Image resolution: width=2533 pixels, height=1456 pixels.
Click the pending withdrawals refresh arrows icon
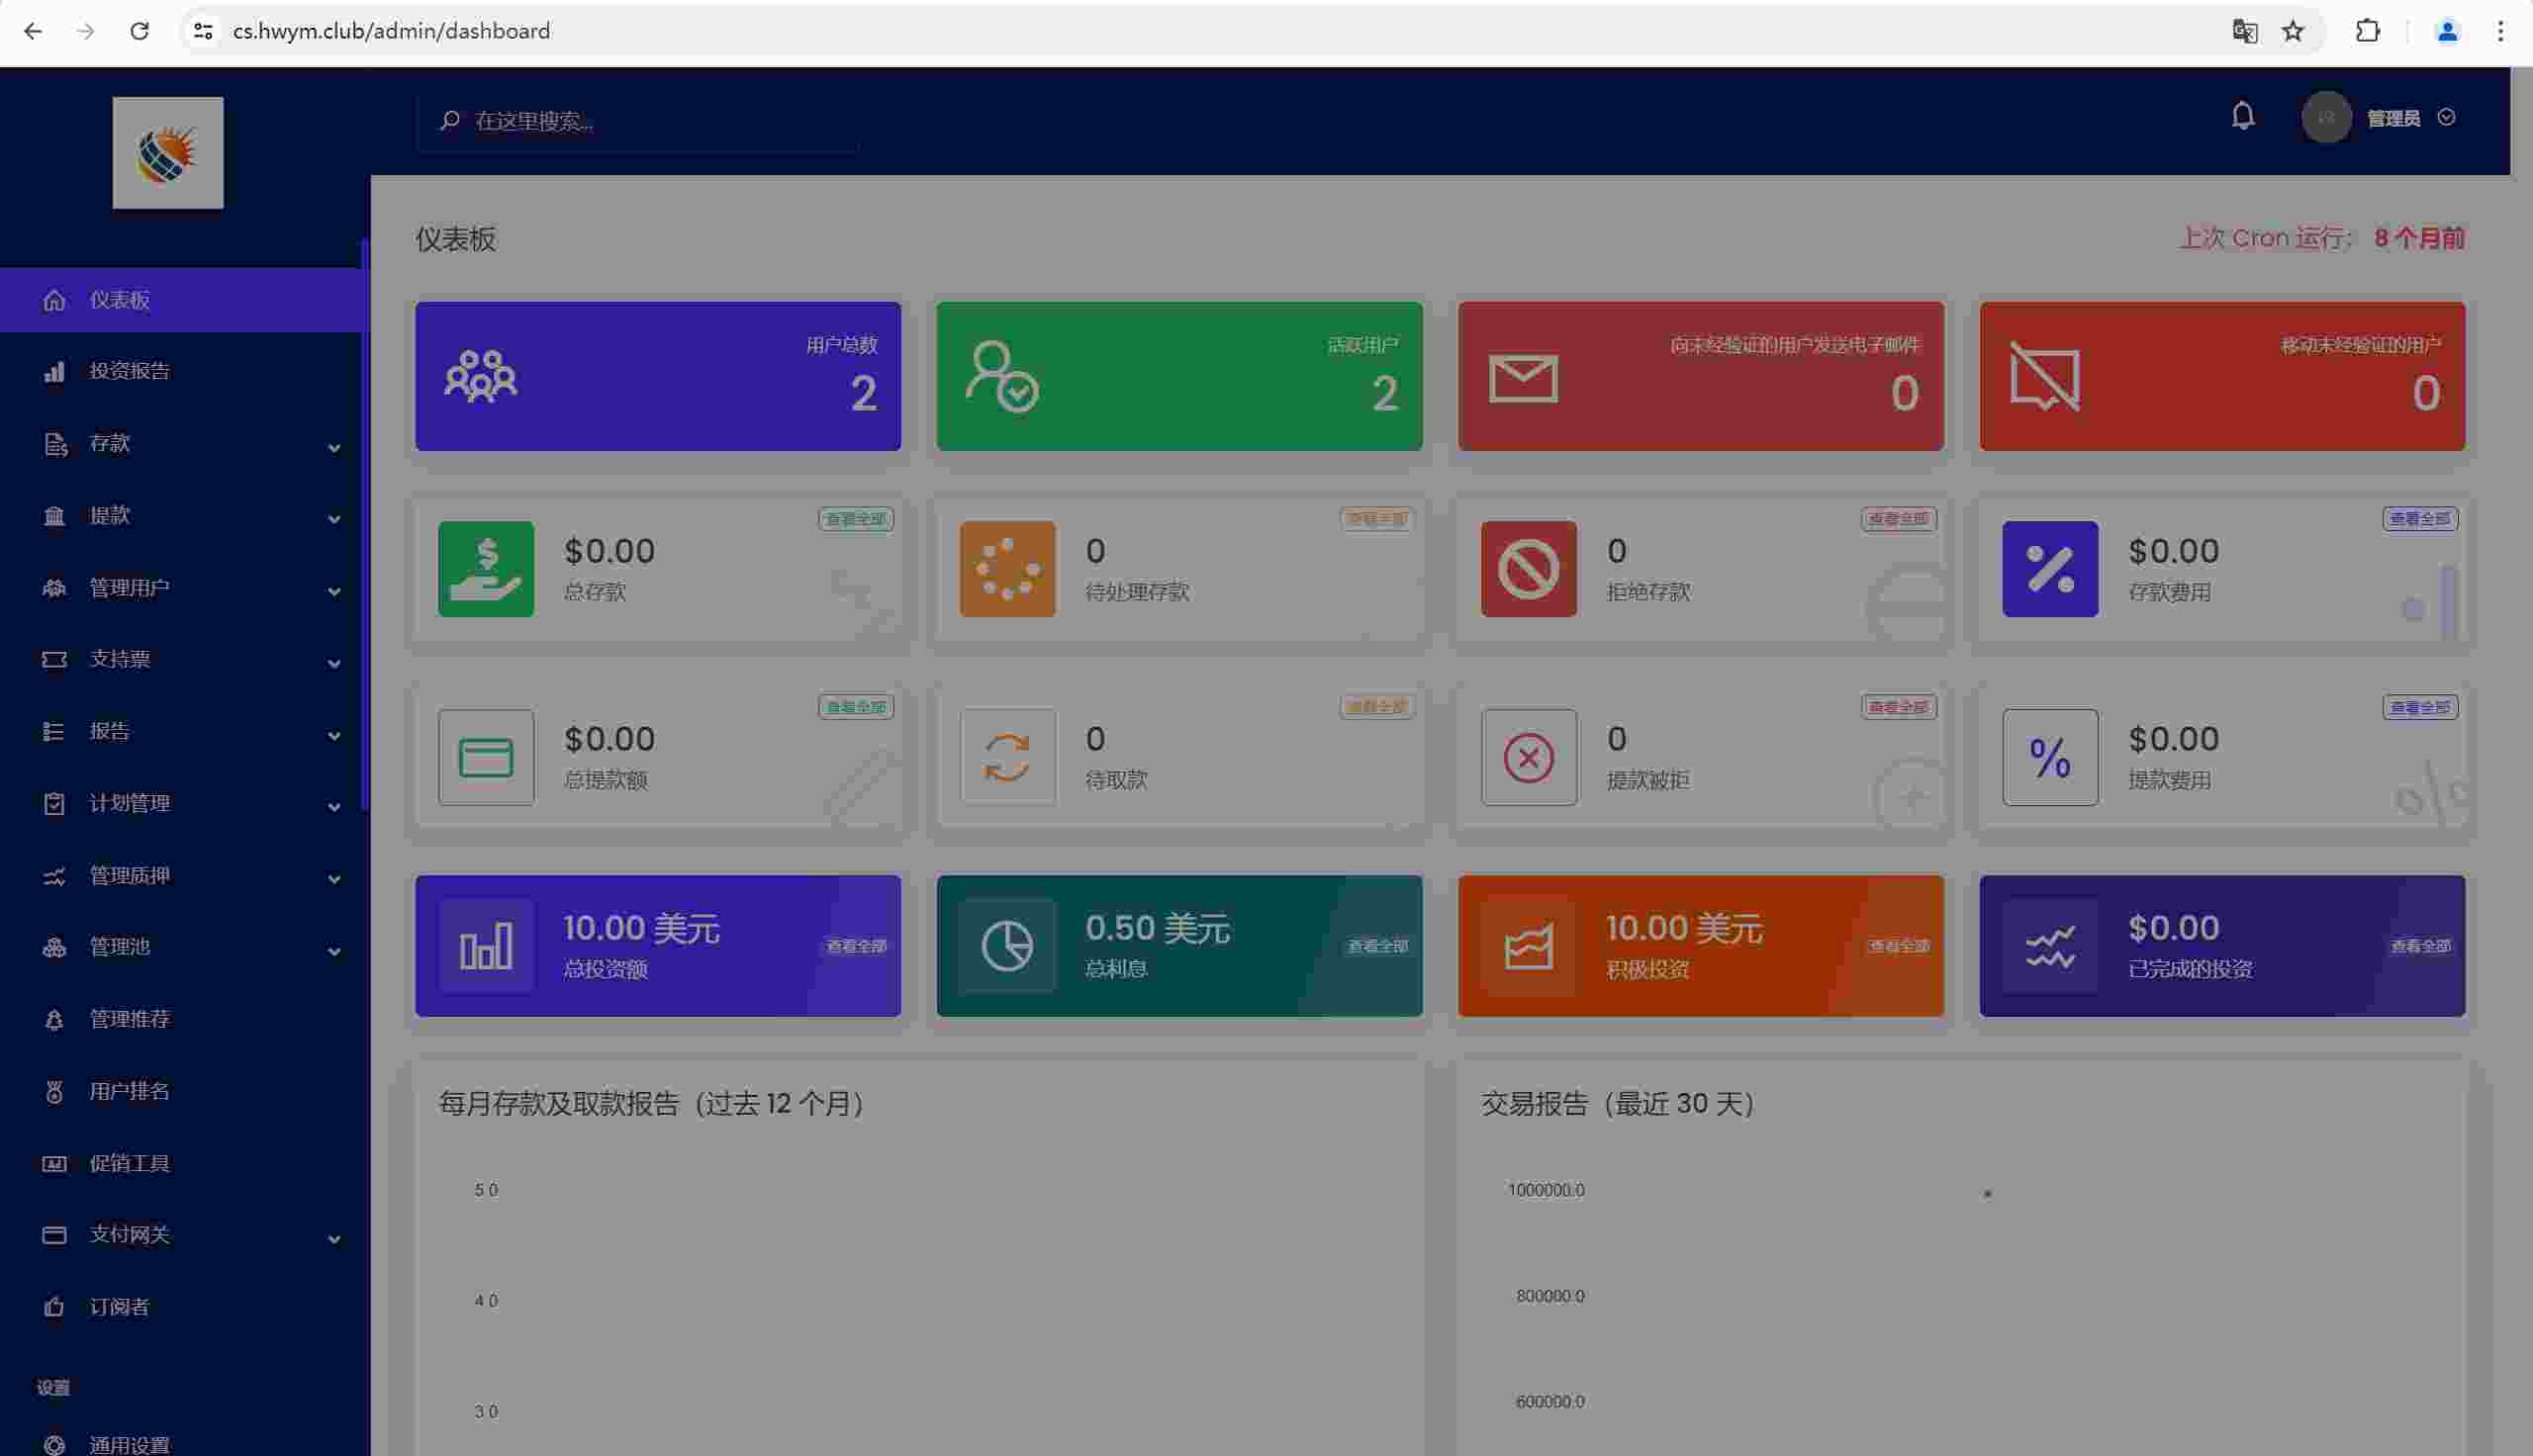[1007, 757]
